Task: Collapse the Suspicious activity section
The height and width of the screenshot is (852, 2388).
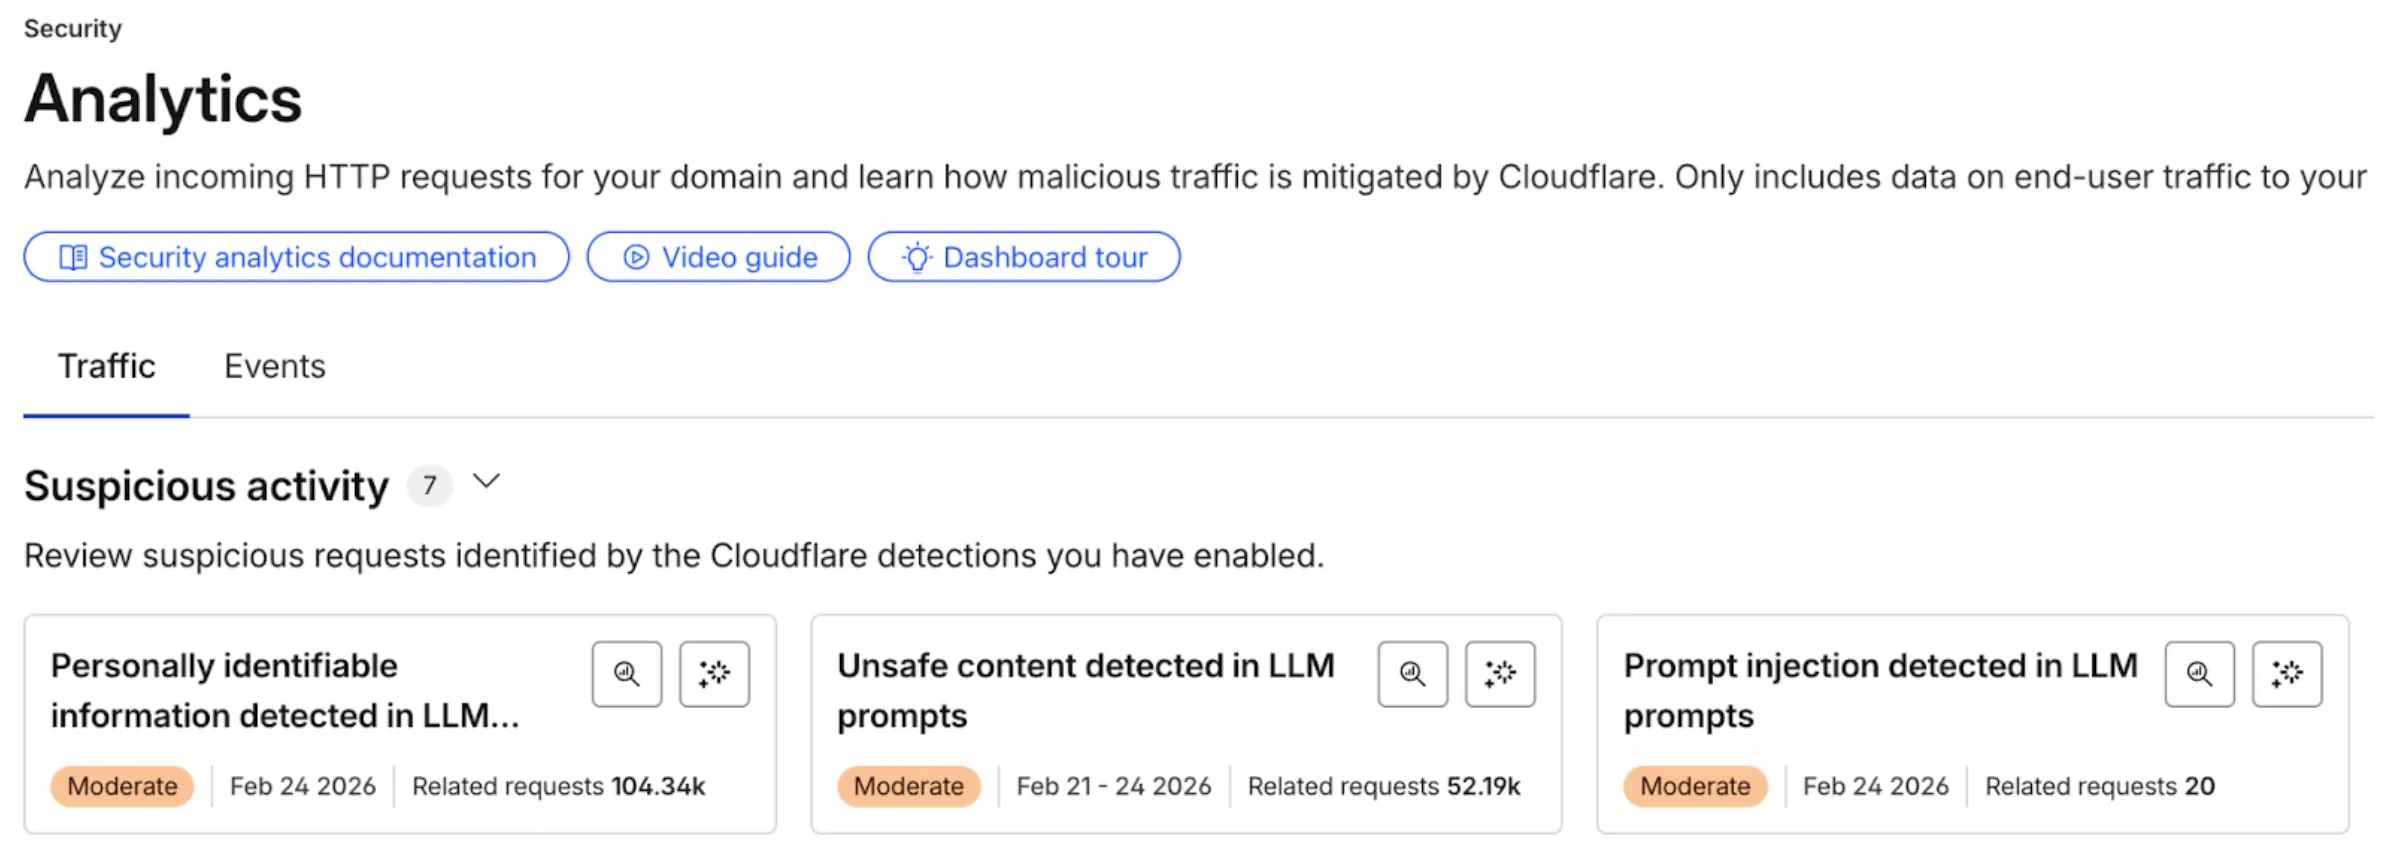Action: pos(487,483)
